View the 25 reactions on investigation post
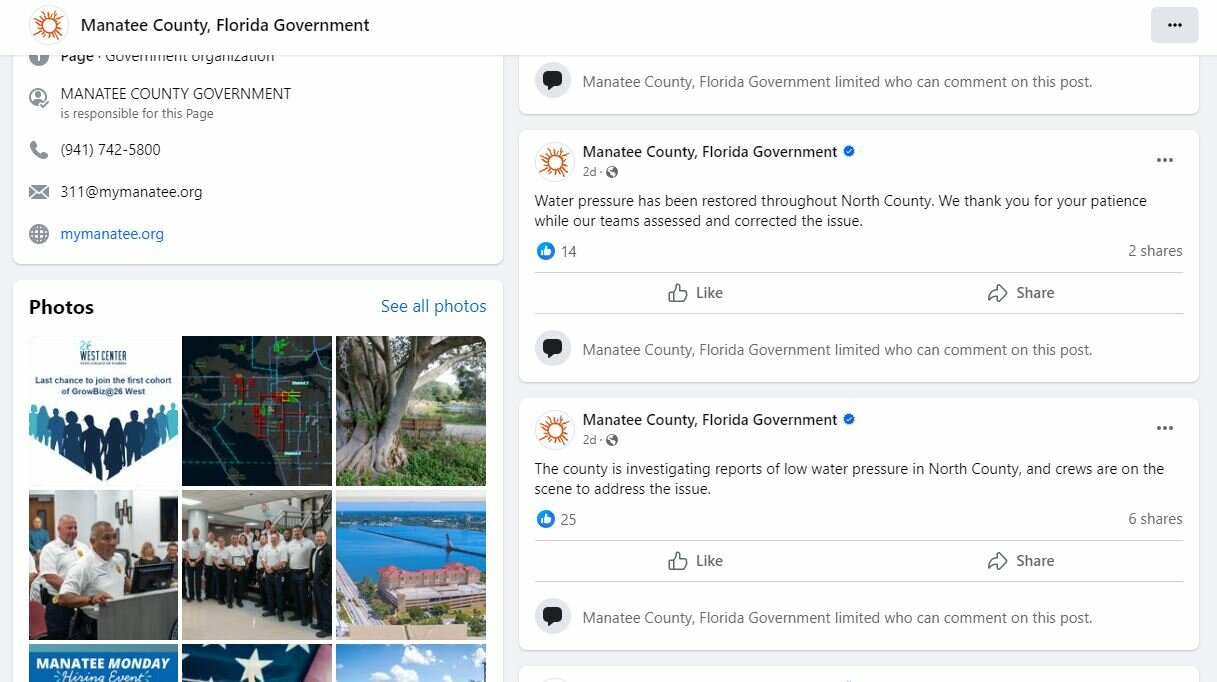The width and height of the screenshot is (1217, 682). click(557, 519)
